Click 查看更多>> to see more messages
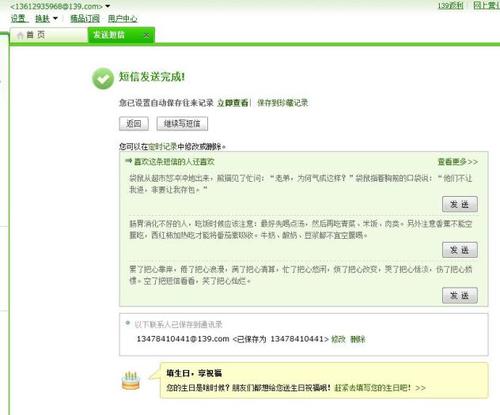Viewport: 500px width, 415px height. click(458, 162)
